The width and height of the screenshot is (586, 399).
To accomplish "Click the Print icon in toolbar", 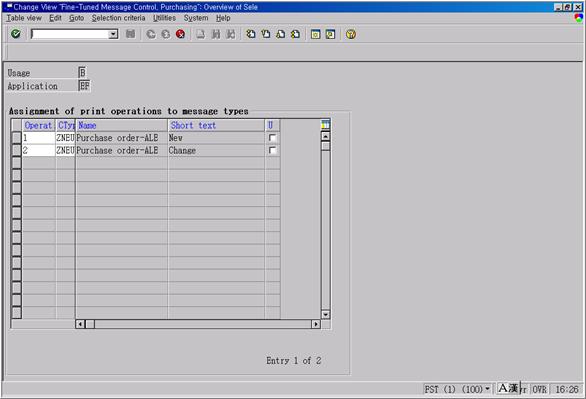I will tap(201, 34).
